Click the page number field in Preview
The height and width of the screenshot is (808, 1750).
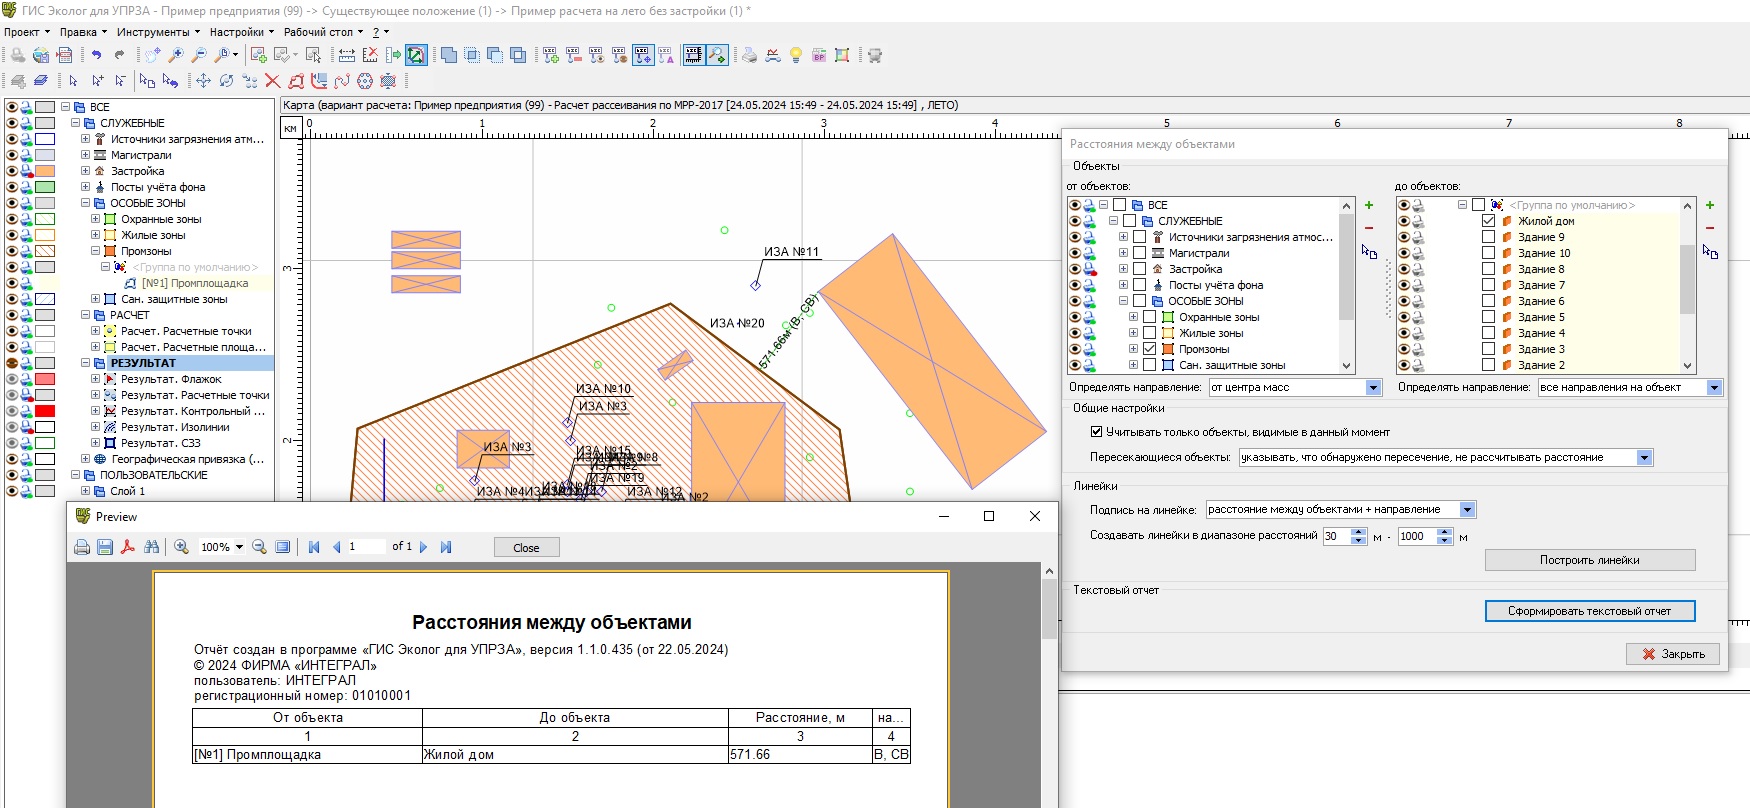tap(365, 547)
